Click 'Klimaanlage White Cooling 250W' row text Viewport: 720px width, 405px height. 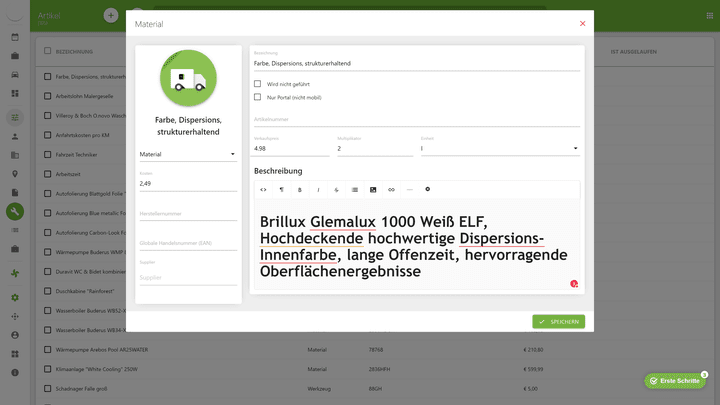(x=96, y=369)
